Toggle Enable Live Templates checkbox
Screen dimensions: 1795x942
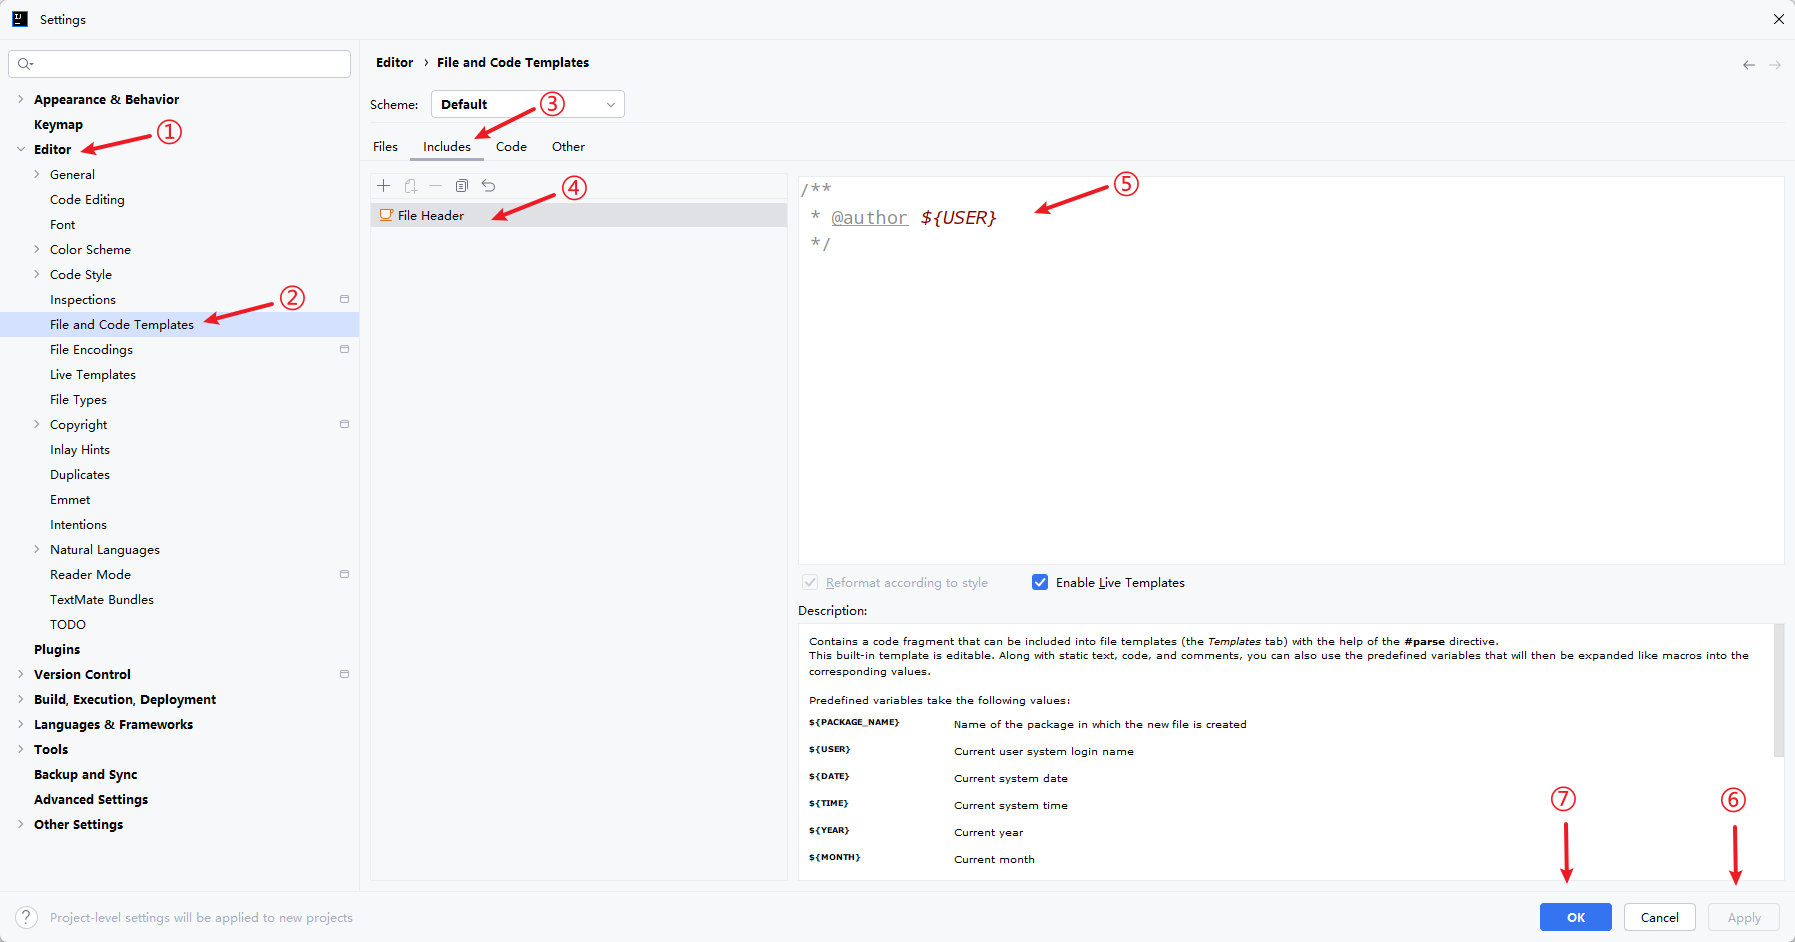1040,582
